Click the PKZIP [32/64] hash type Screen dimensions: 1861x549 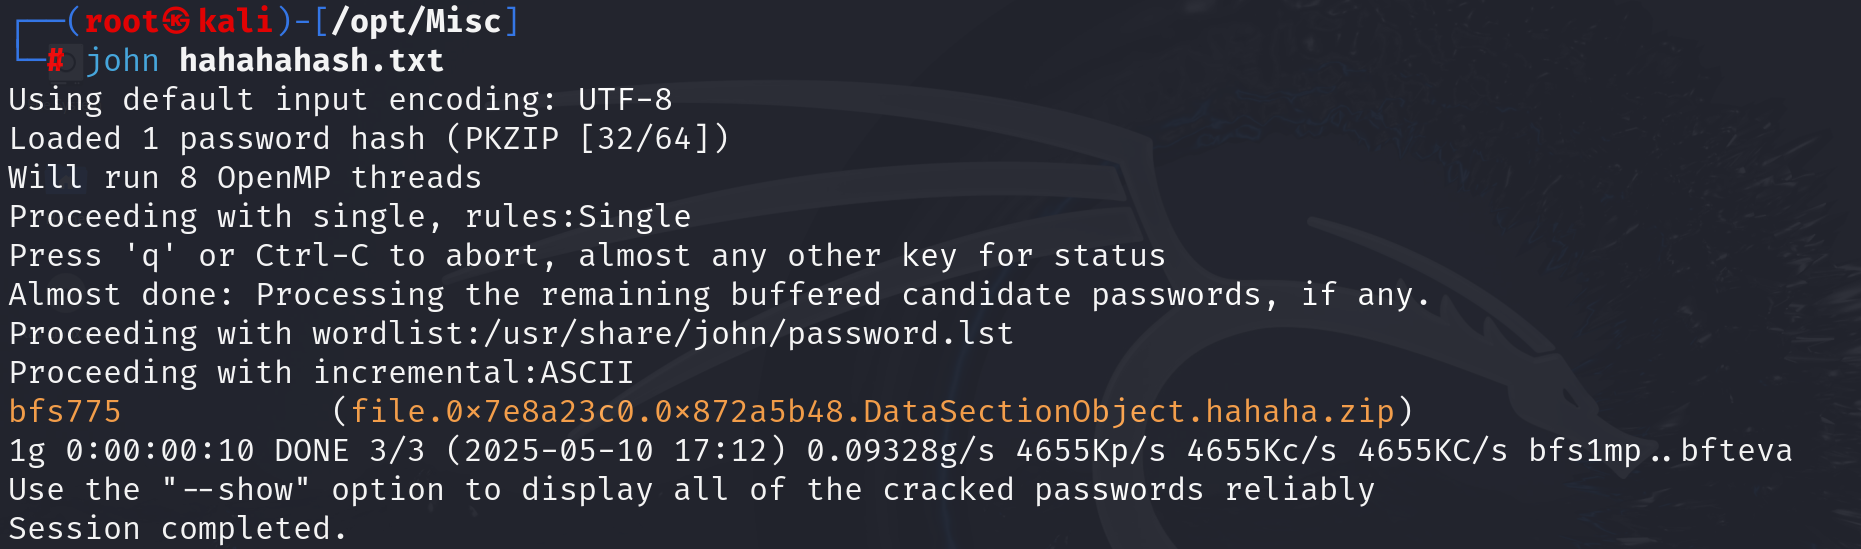coord(588,138)
